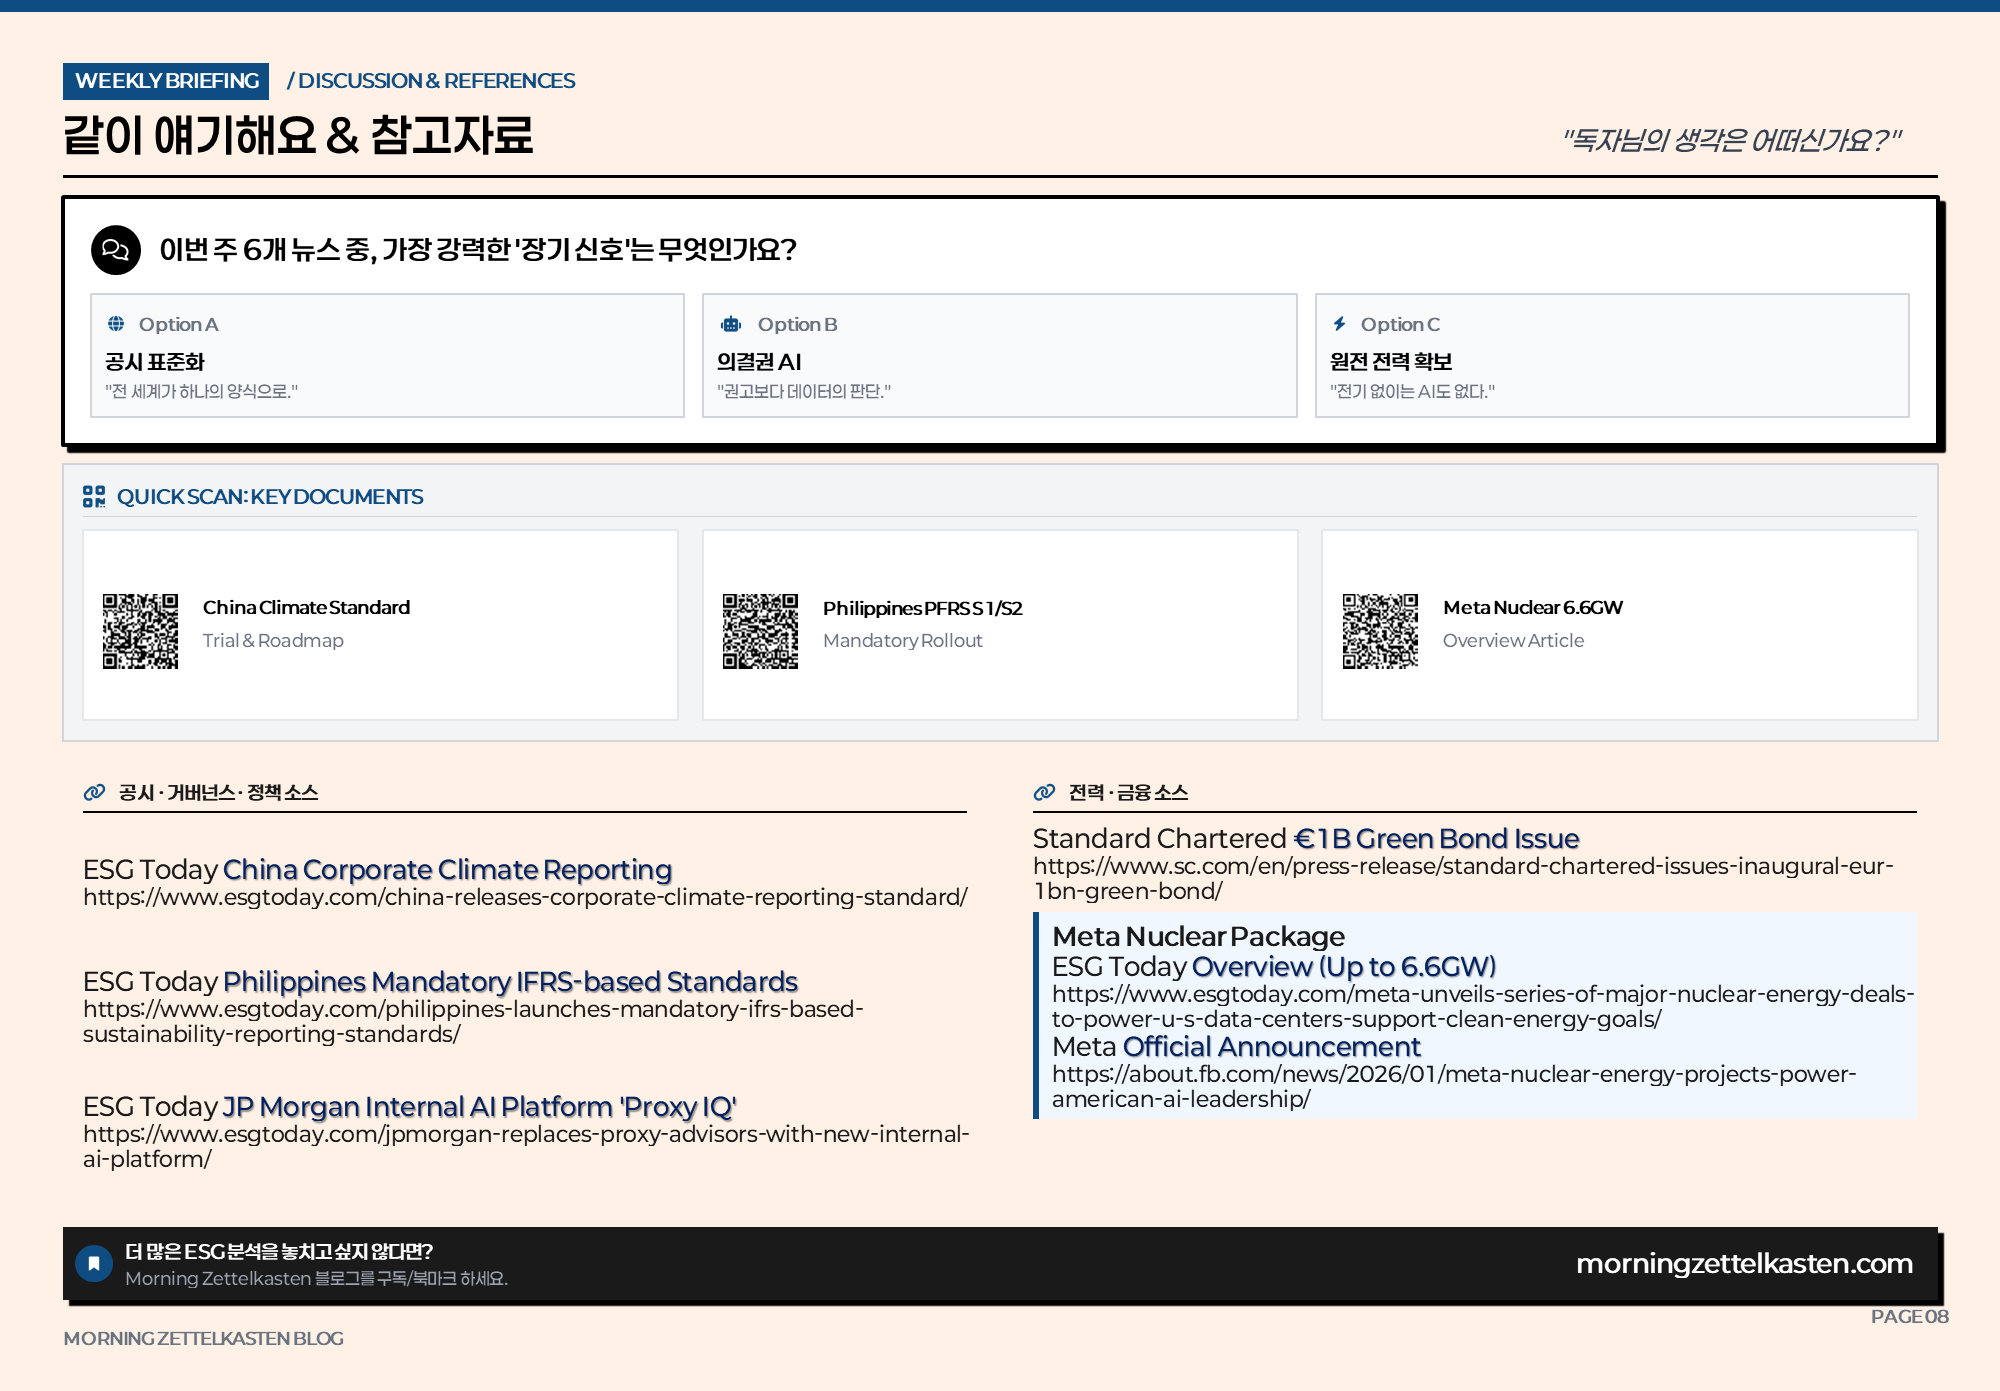Screen dimensions: 2000x1391
Task: Click morningzettelkasten.com in the footer
Action: click(1744, 1263)
